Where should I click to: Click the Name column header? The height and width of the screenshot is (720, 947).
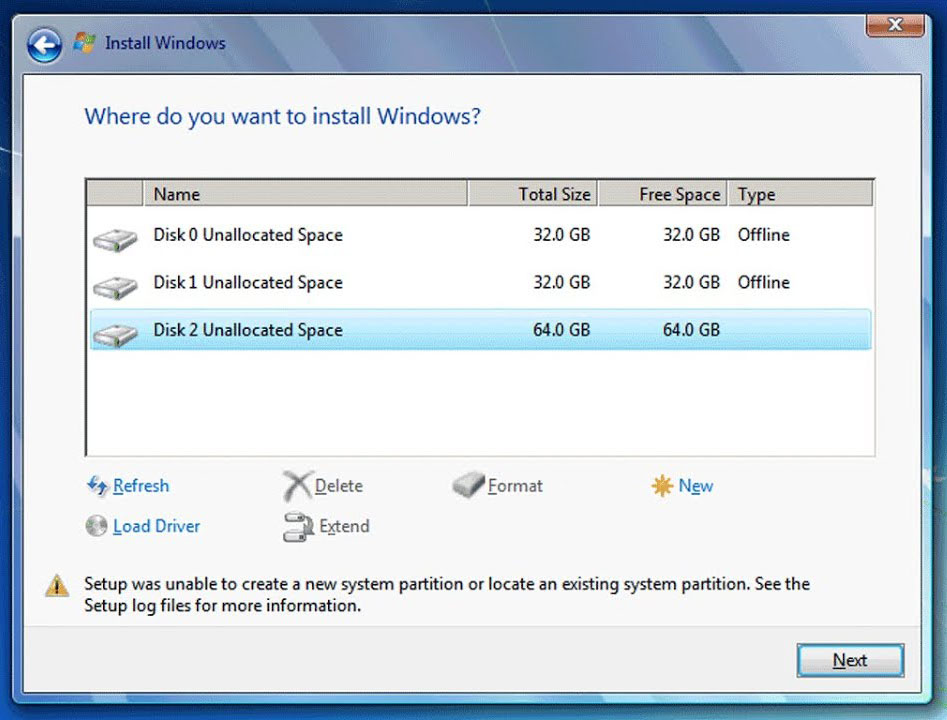point(300,193)
